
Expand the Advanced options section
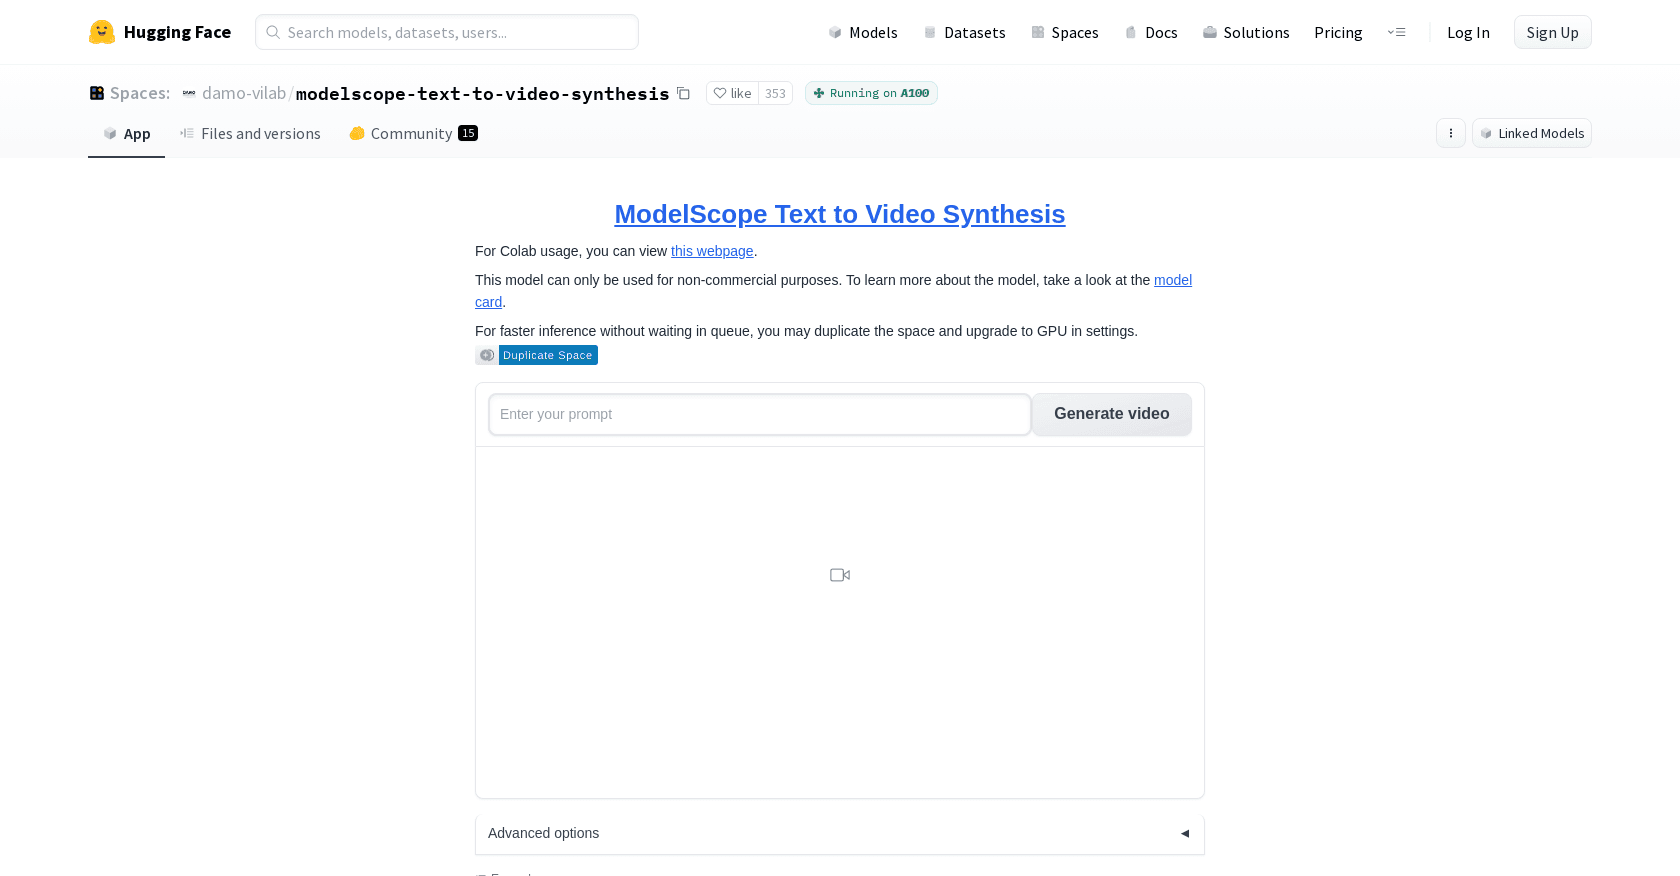point(839,833)
